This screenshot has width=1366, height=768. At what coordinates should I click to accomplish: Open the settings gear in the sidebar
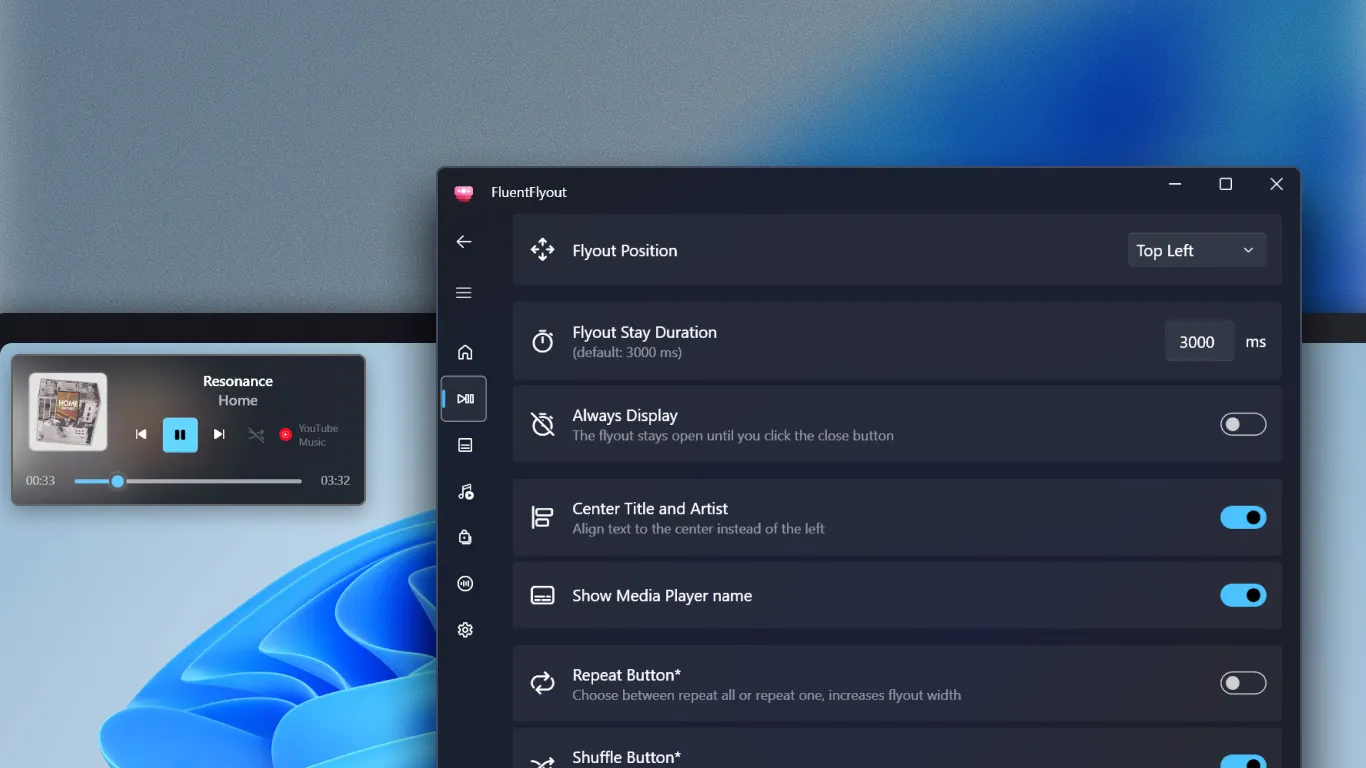[x=464, y=629]
